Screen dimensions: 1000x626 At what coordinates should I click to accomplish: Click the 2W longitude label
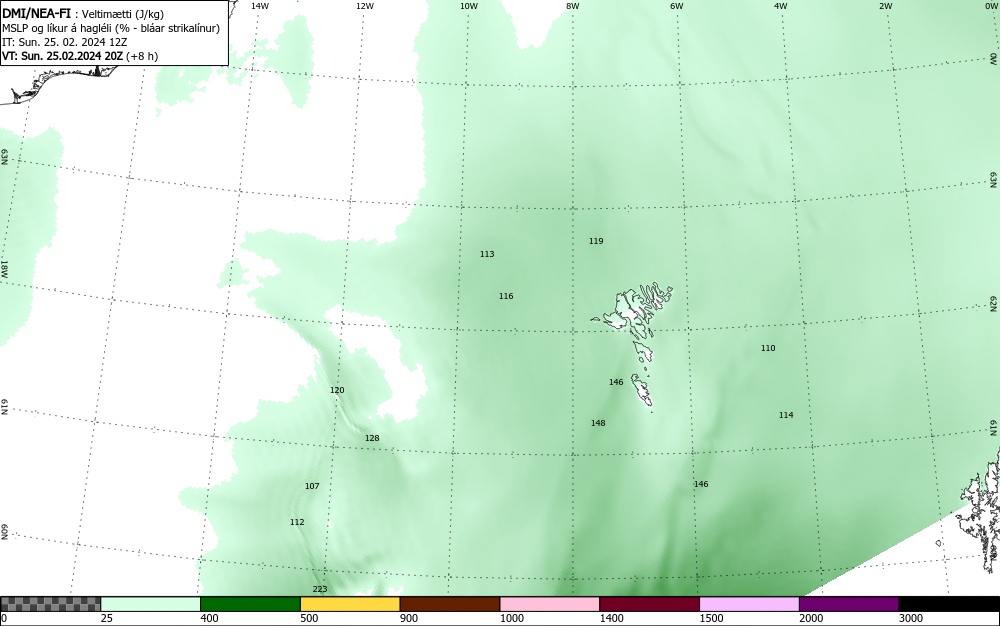[x=885, y=6]
